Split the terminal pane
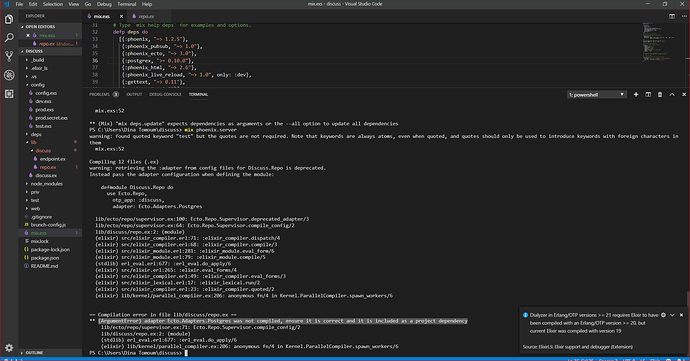The width and height of the screenshot is (690, 361). point(648,95)
